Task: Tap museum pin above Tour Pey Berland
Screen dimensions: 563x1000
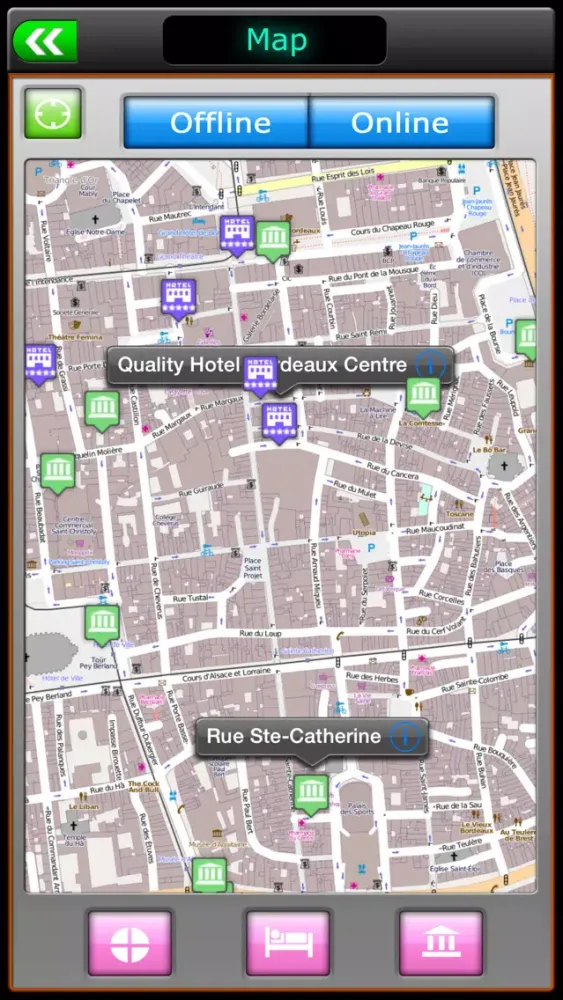Action: pos(102,624)
